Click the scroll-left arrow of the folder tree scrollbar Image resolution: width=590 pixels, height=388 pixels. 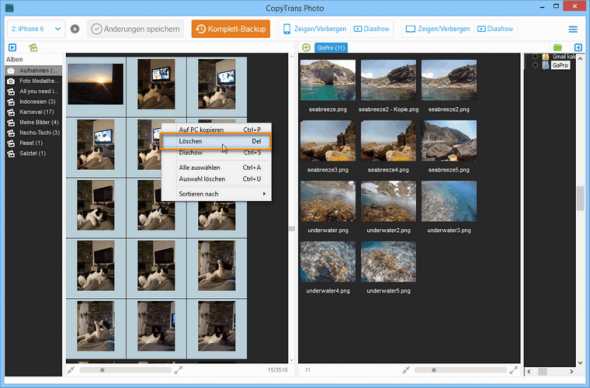pyautogui.click(x=529, y=371)
